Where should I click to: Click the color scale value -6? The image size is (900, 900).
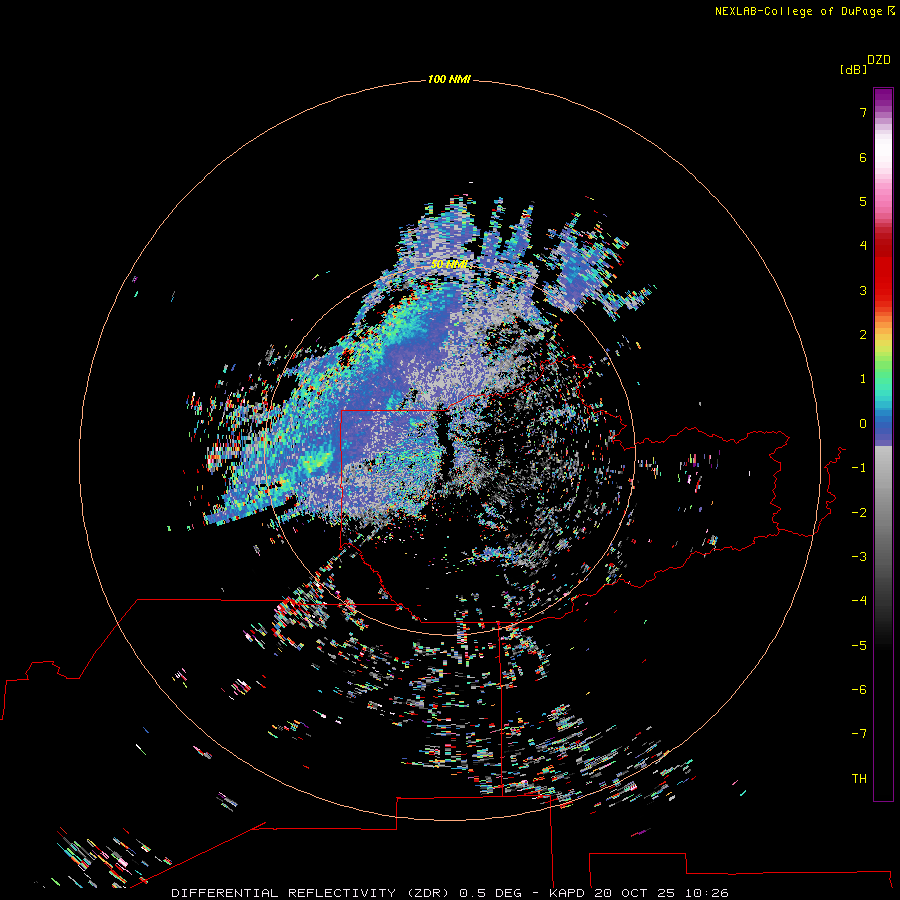pos(859,690)
